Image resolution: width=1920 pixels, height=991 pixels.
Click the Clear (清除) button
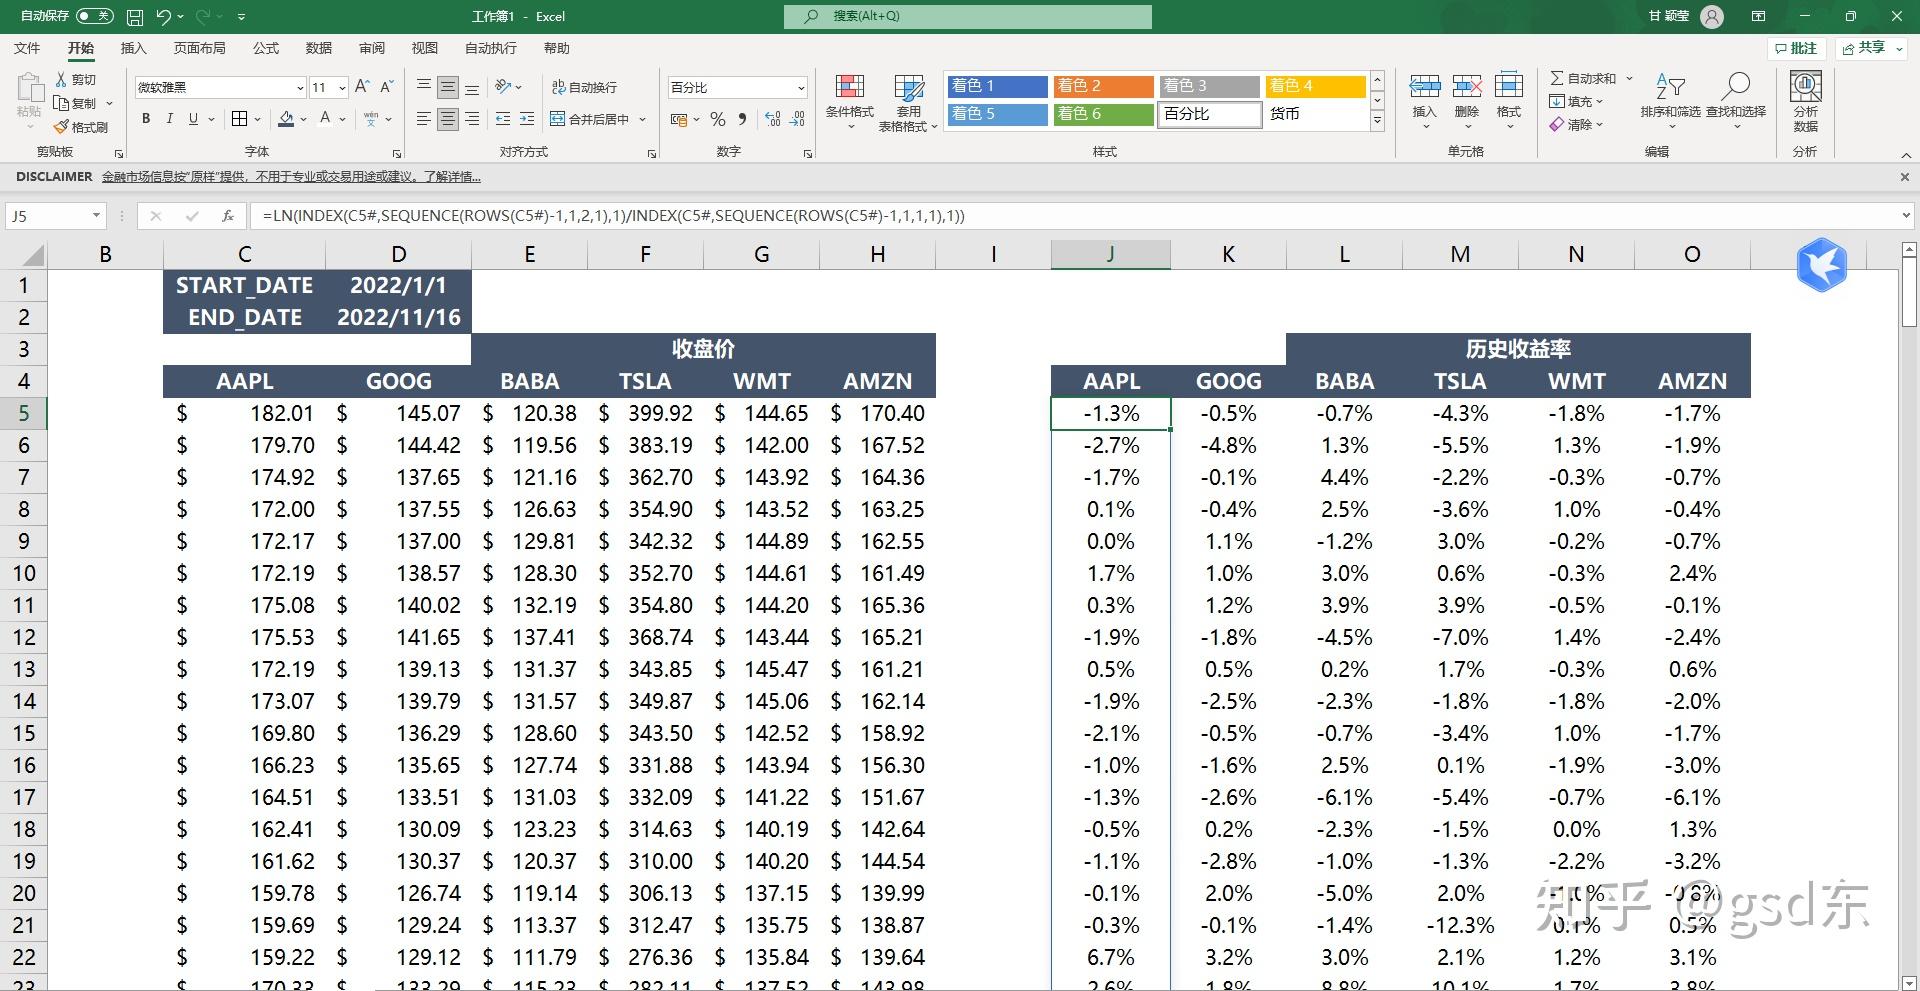pyautogui.click(x=1575, y=124)
